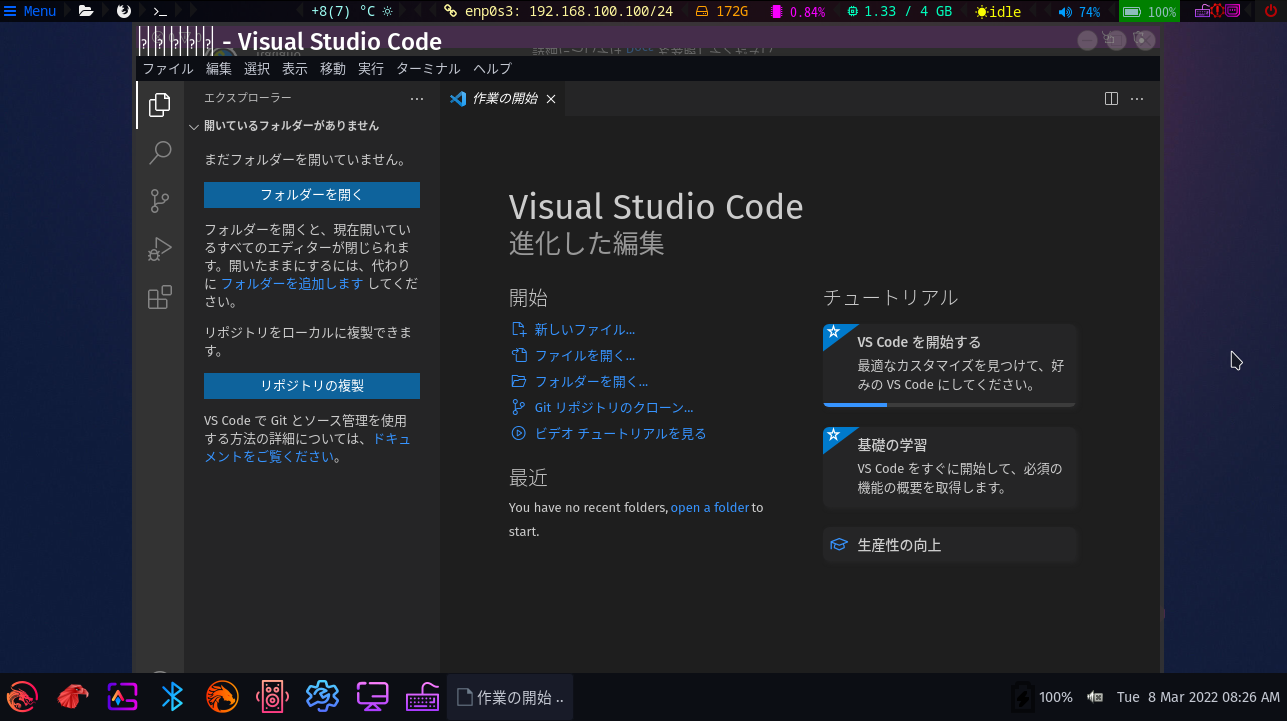Open the monitor display icon in the dock
Viewport: 1287px width, 721px height.
372,696
